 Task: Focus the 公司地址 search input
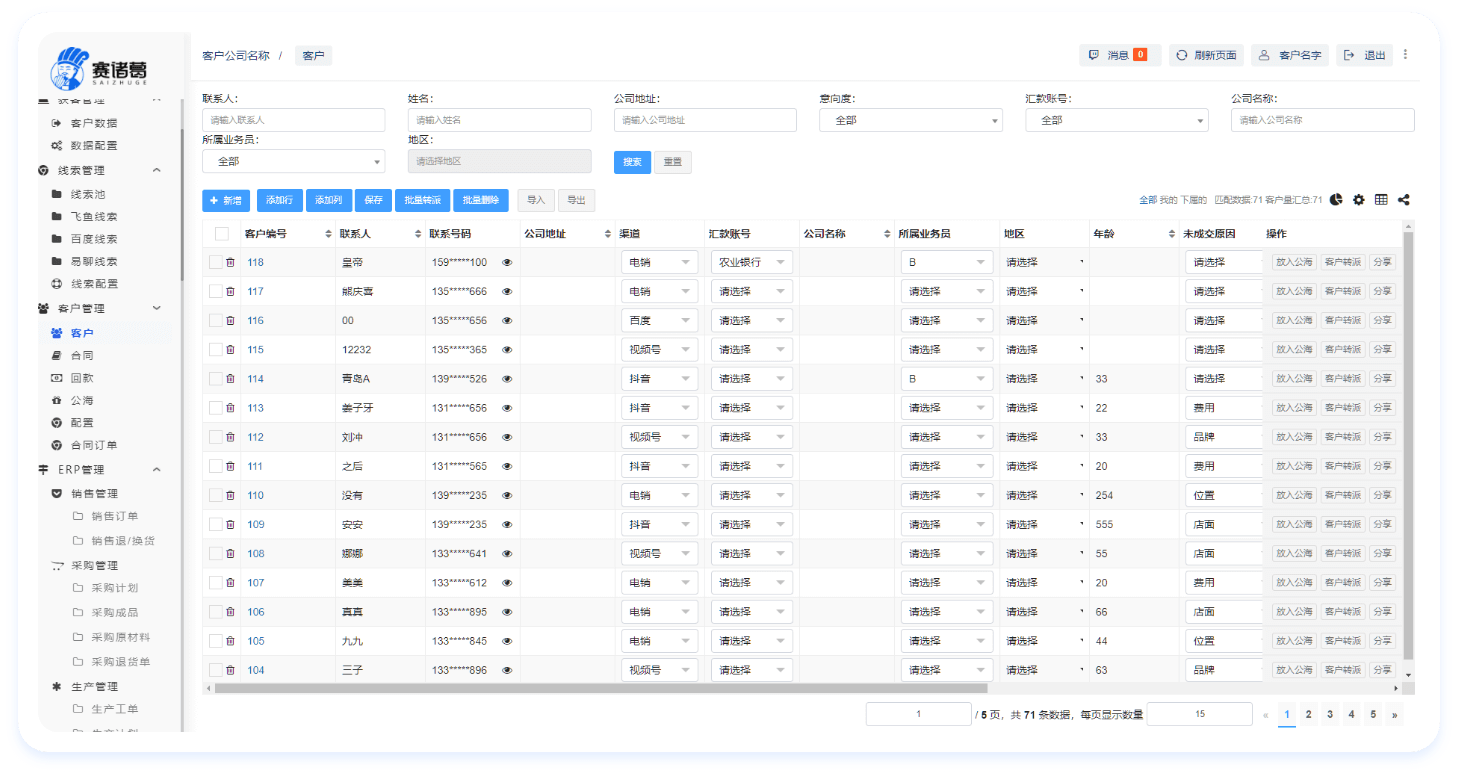point(705,120)
